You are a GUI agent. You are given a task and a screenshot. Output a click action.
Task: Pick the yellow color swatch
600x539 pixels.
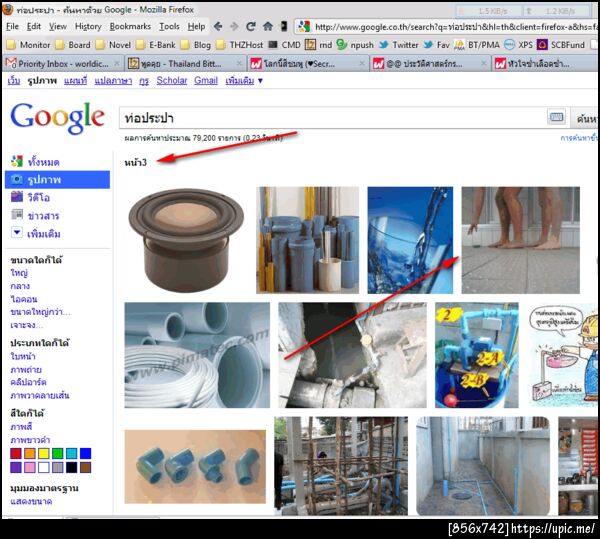(x=44, y=453)
